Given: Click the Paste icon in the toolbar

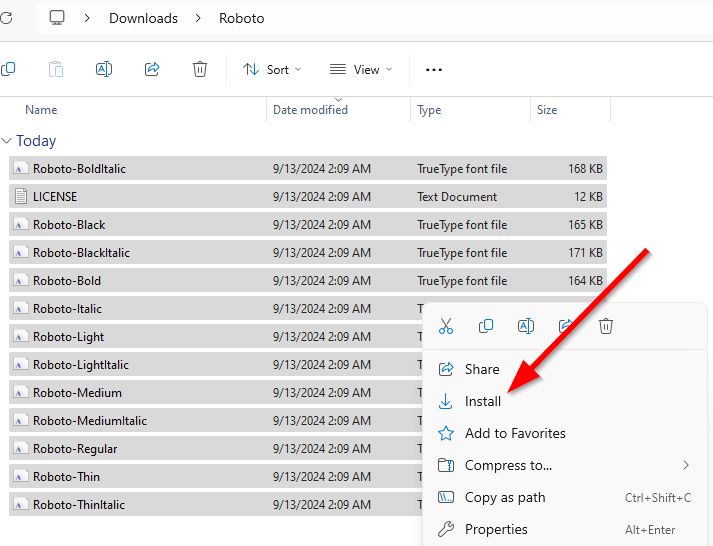Looking at the screenshot, I should point(56,69).
